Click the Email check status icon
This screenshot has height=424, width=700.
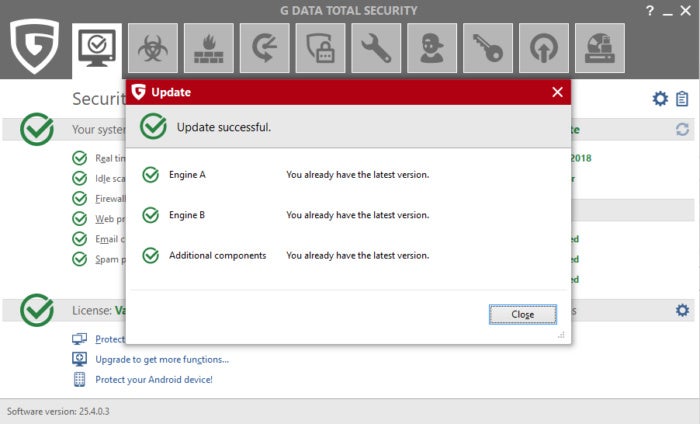[x=79, y=239]
